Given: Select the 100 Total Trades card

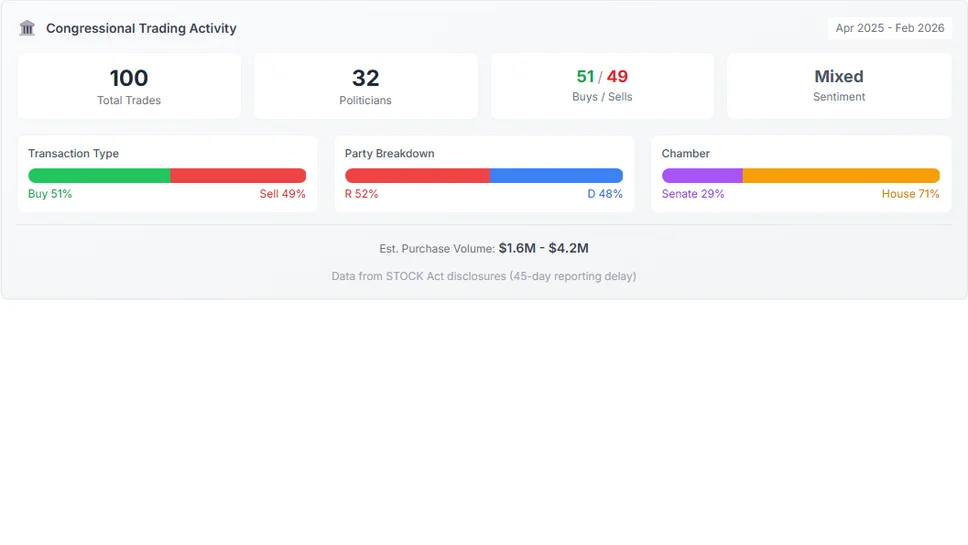Looking at the screenshot, I should pos(129,86).
